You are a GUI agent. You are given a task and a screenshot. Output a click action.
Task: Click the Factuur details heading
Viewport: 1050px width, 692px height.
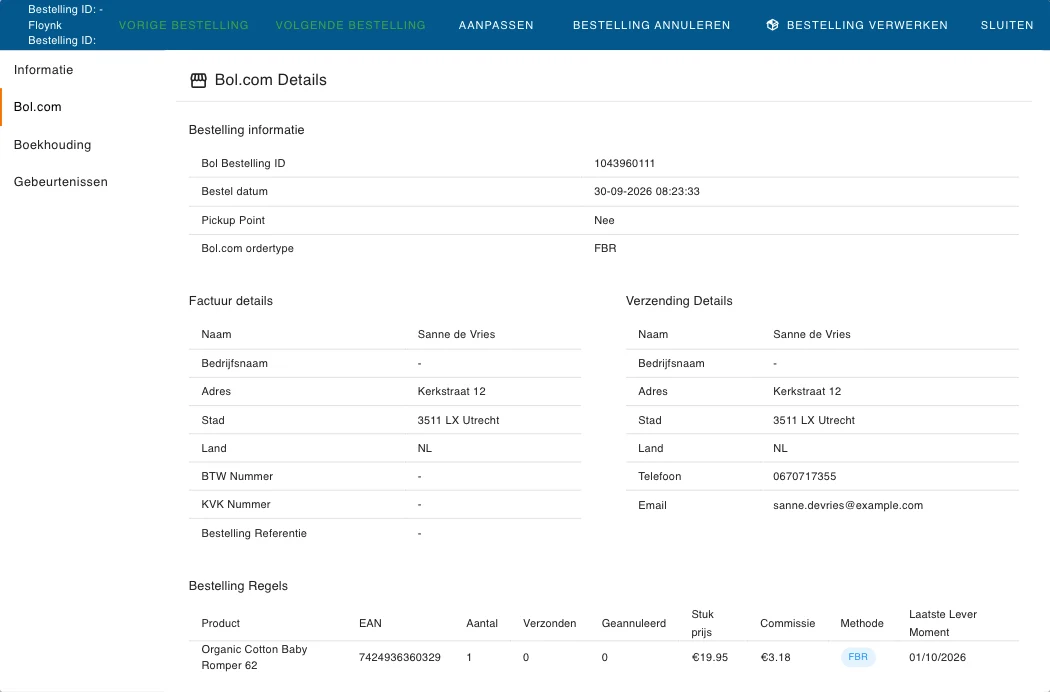tap(231, 301)
